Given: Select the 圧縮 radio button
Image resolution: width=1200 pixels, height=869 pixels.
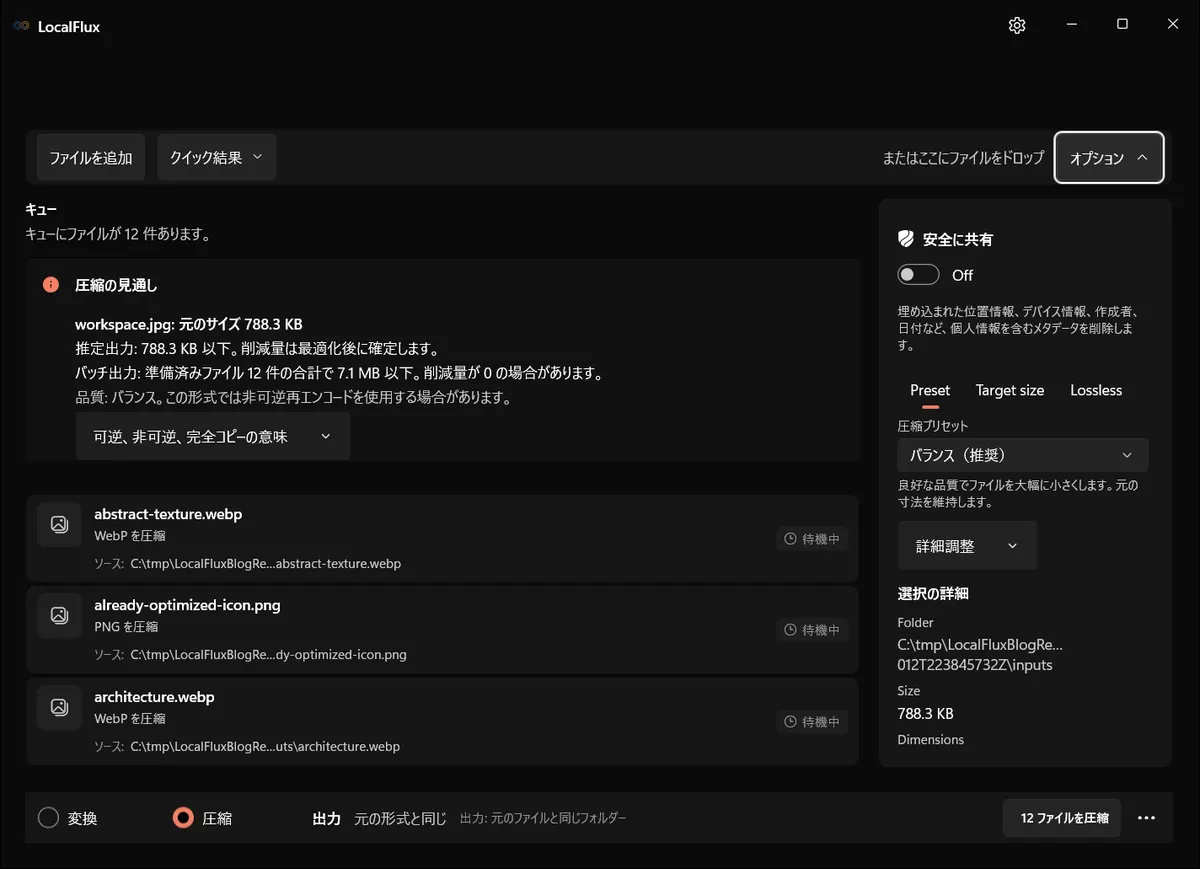Looking at the screenshot, I should point(183,818).
